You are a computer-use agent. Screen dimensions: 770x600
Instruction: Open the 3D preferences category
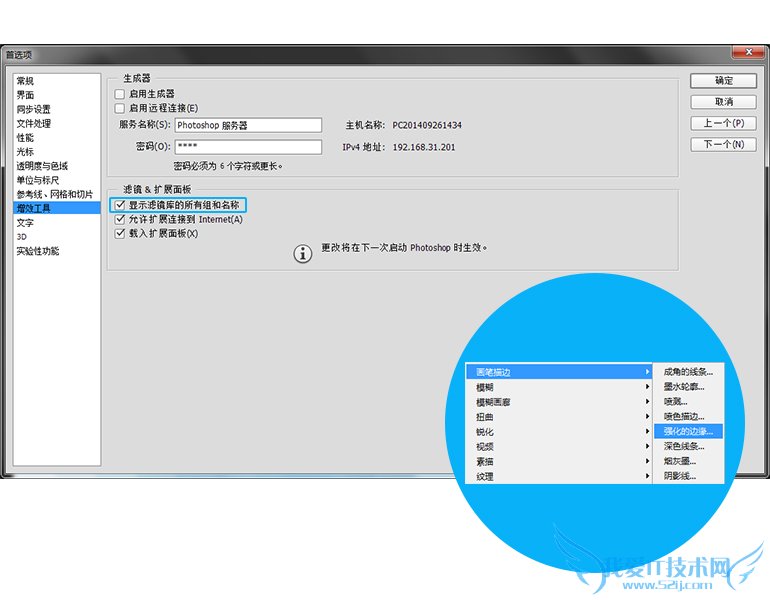(57, 237)
